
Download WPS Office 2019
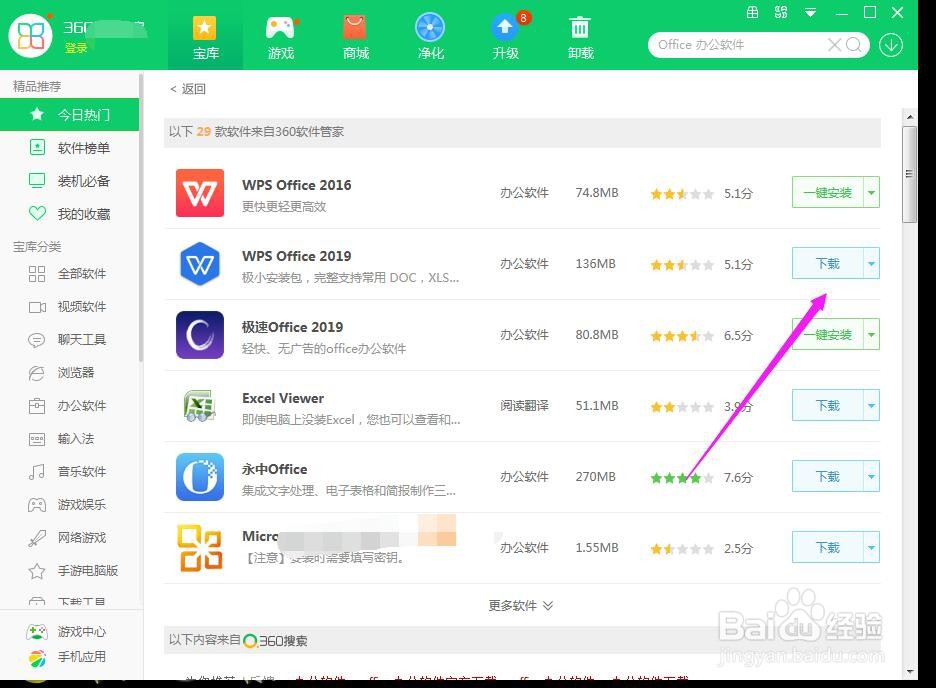point(827,264)
